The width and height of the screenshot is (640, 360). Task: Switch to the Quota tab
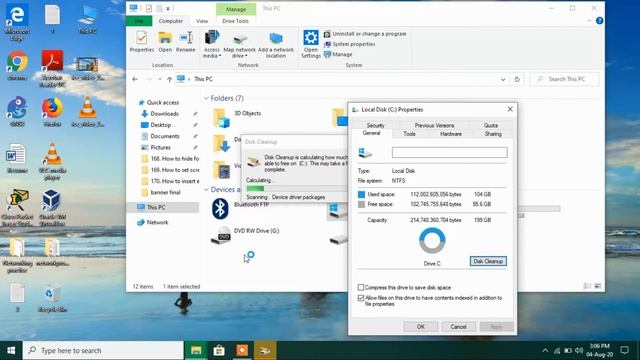point(491,125)
